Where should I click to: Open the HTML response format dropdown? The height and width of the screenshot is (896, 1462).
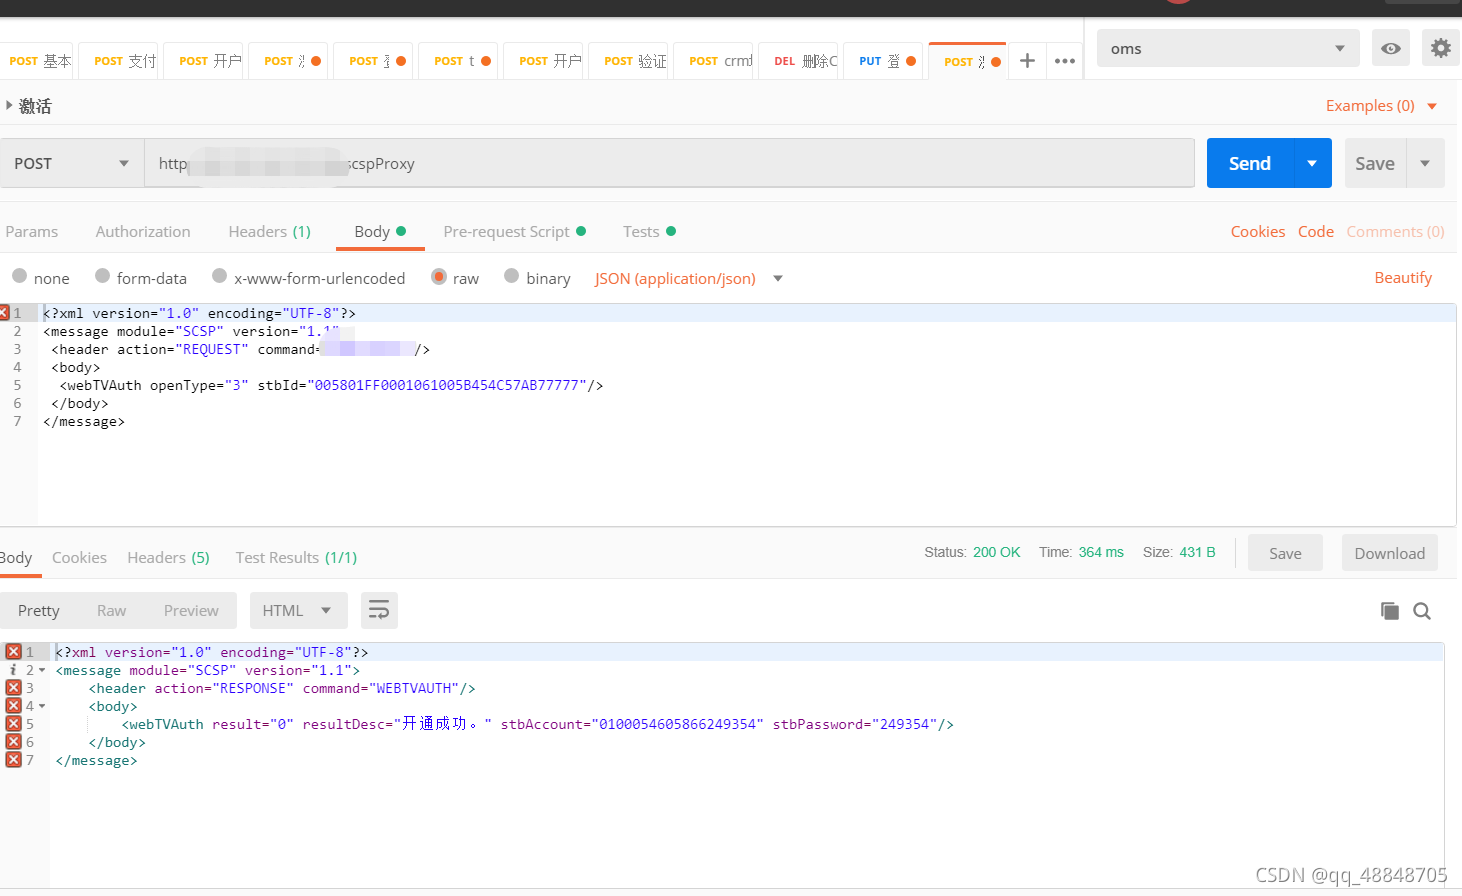[298, 610]
